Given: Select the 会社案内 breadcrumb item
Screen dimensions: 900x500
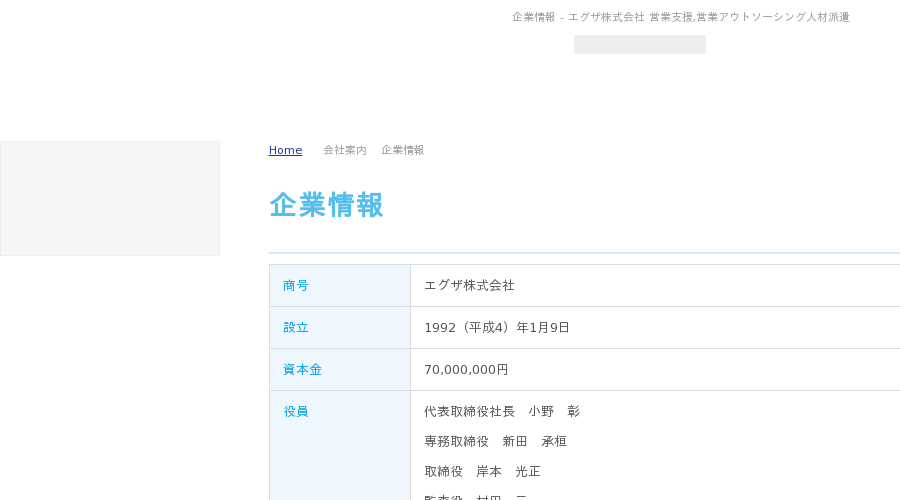Looking at the screenshot, I should 344,150.
